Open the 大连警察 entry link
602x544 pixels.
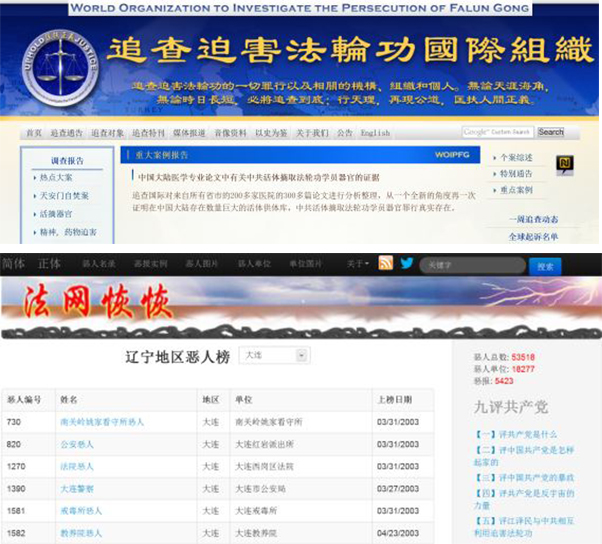(77, 489)
